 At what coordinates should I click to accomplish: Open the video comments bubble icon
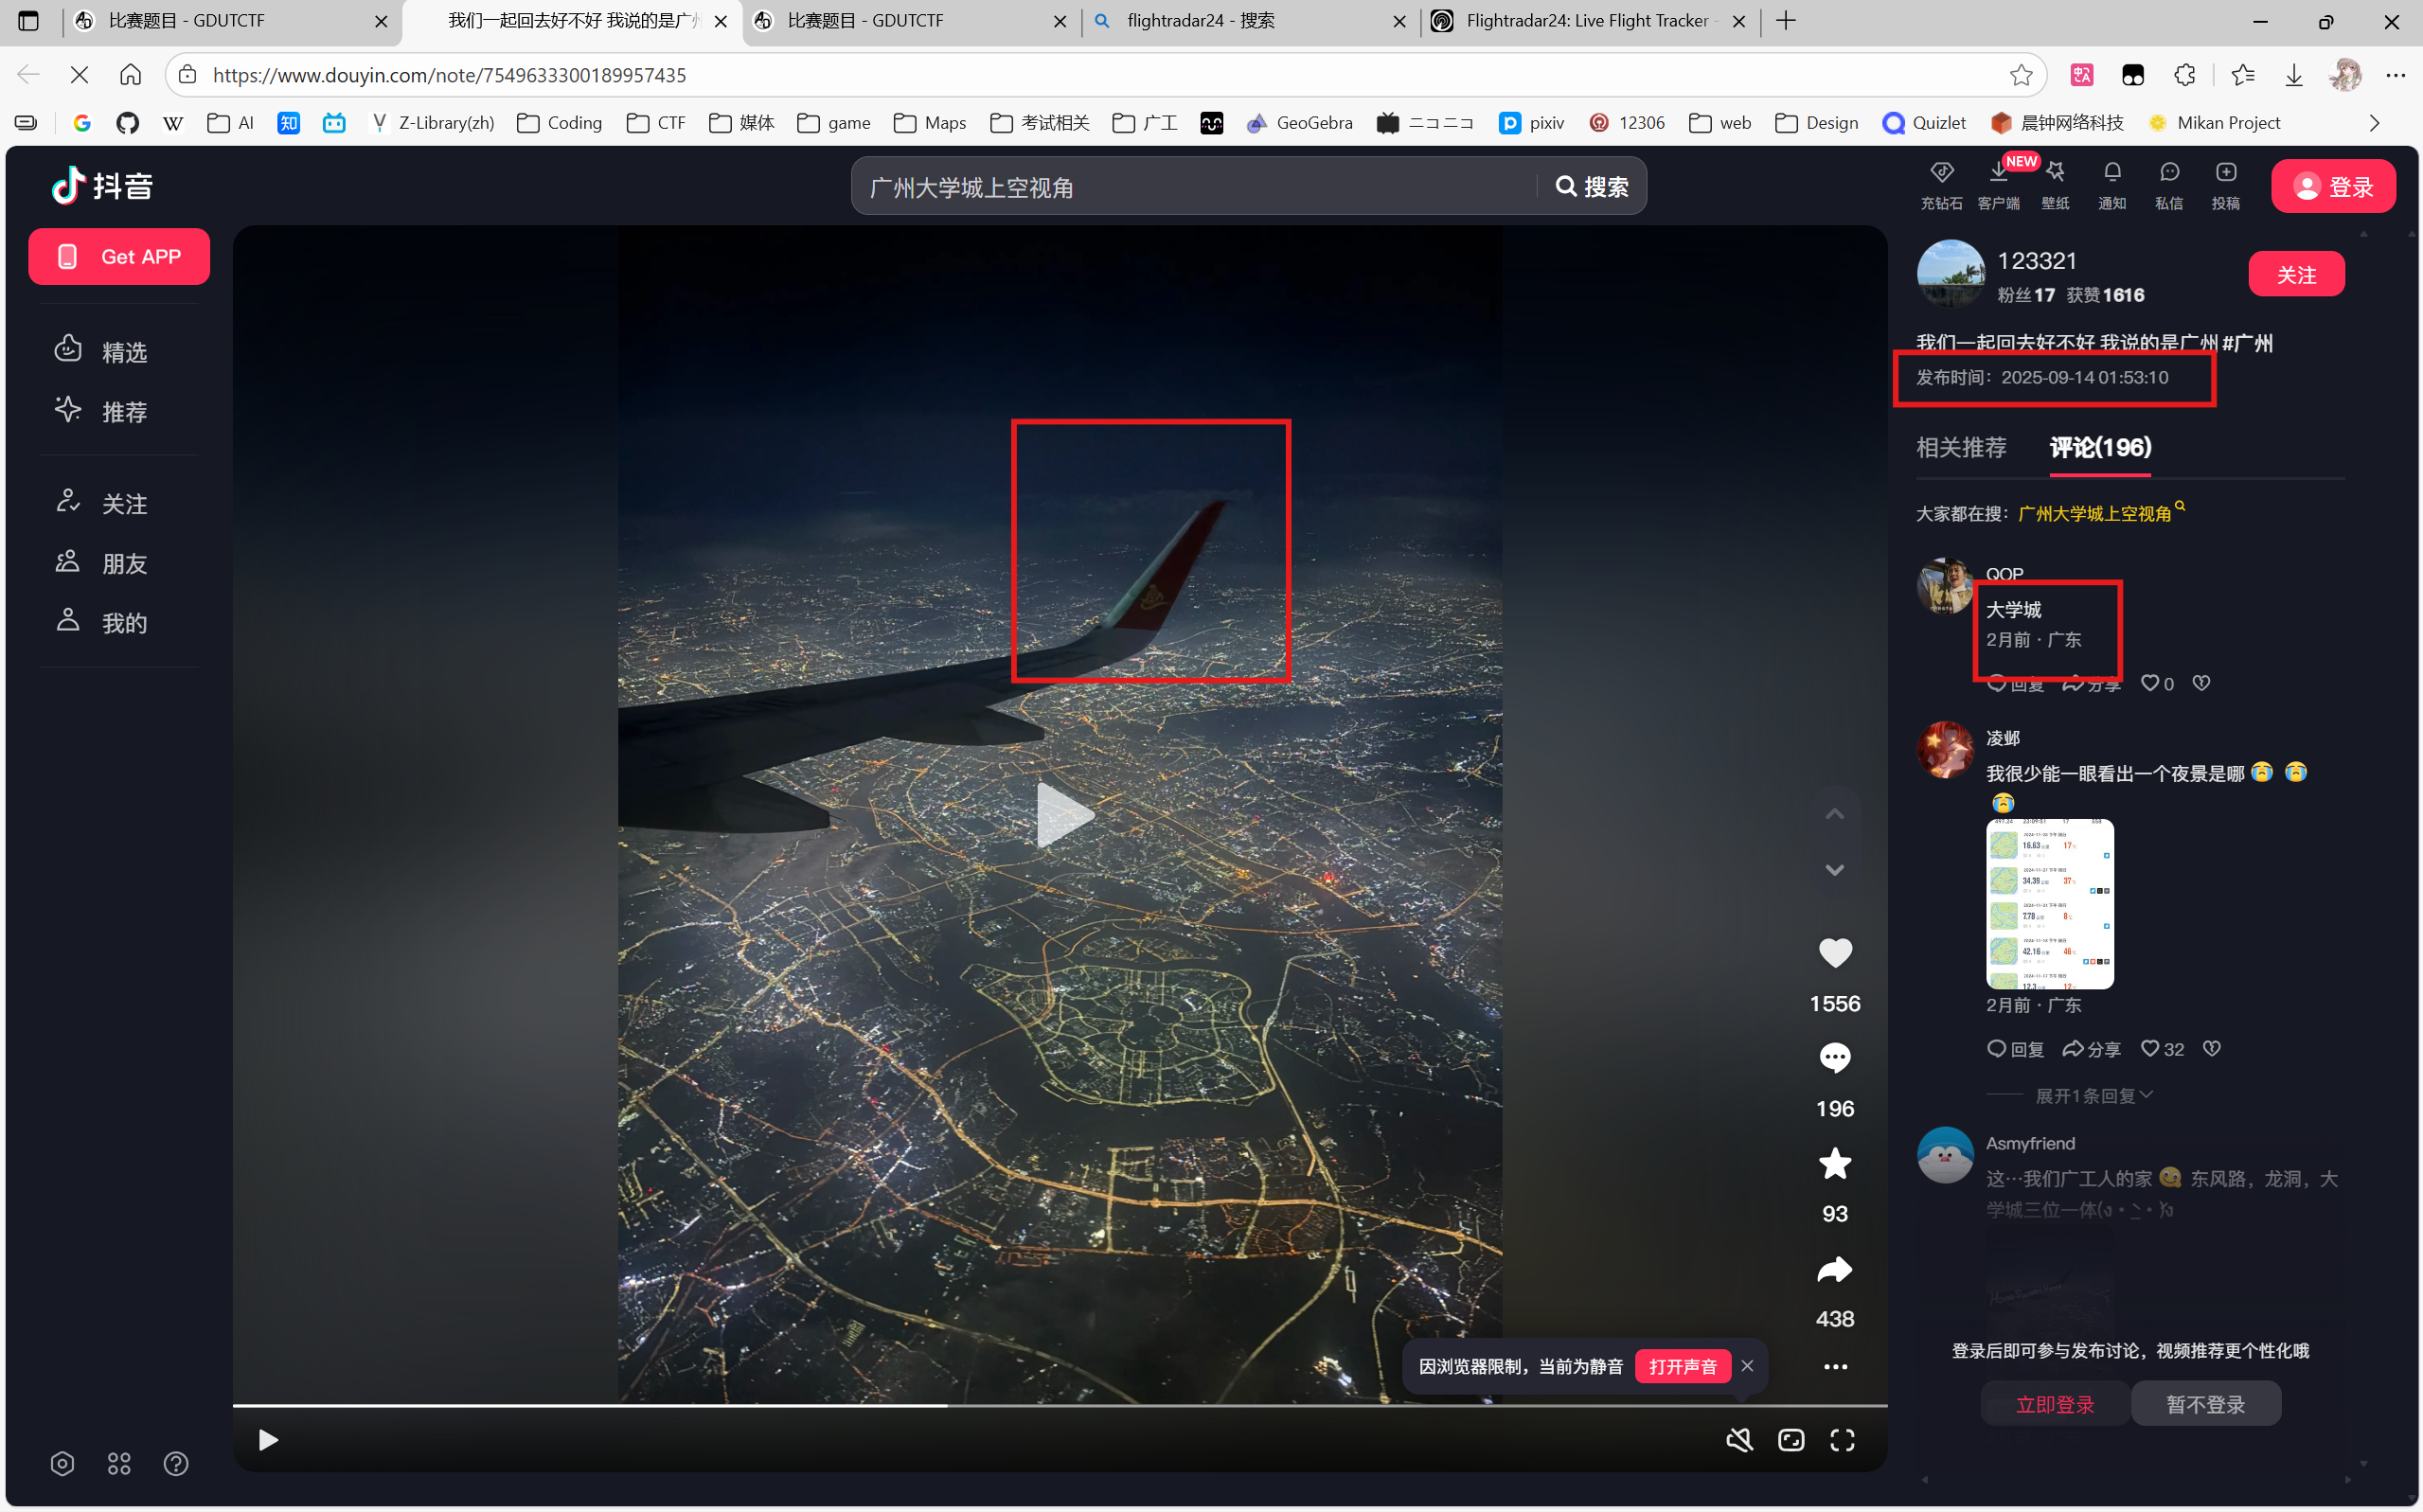coord(1834,1057)
